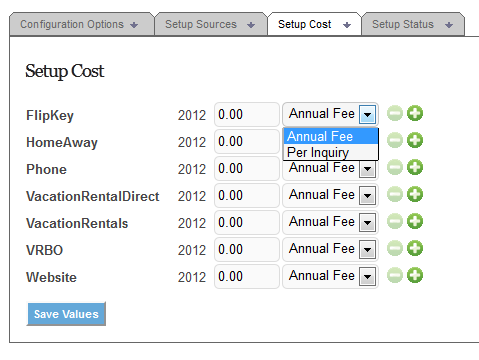
Task: Click arrow icon on Configuration Options tab
Action: (x=134, y=25)
